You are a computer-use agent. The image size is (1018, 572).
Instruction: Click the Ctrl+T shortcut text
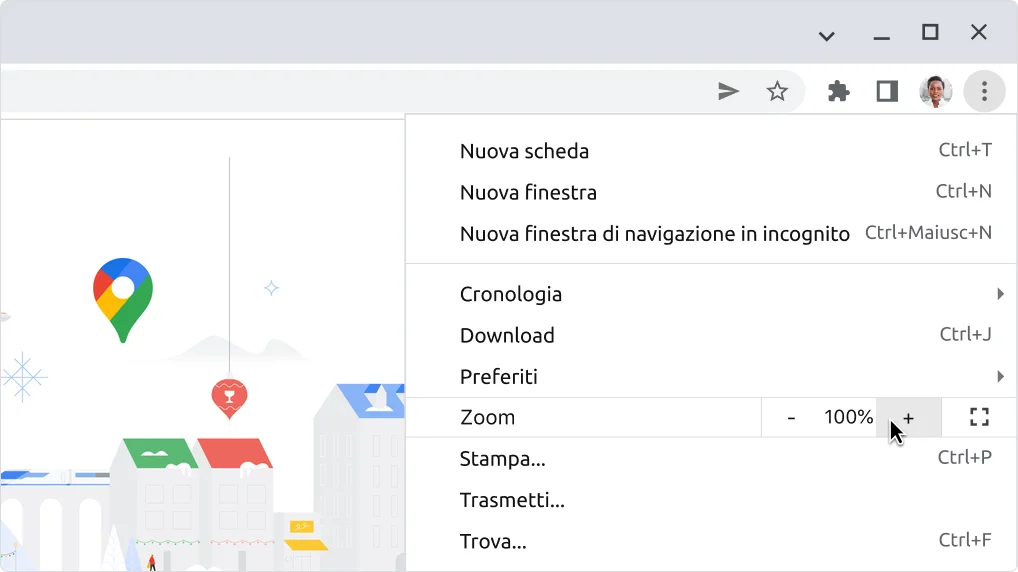[965, 150]
